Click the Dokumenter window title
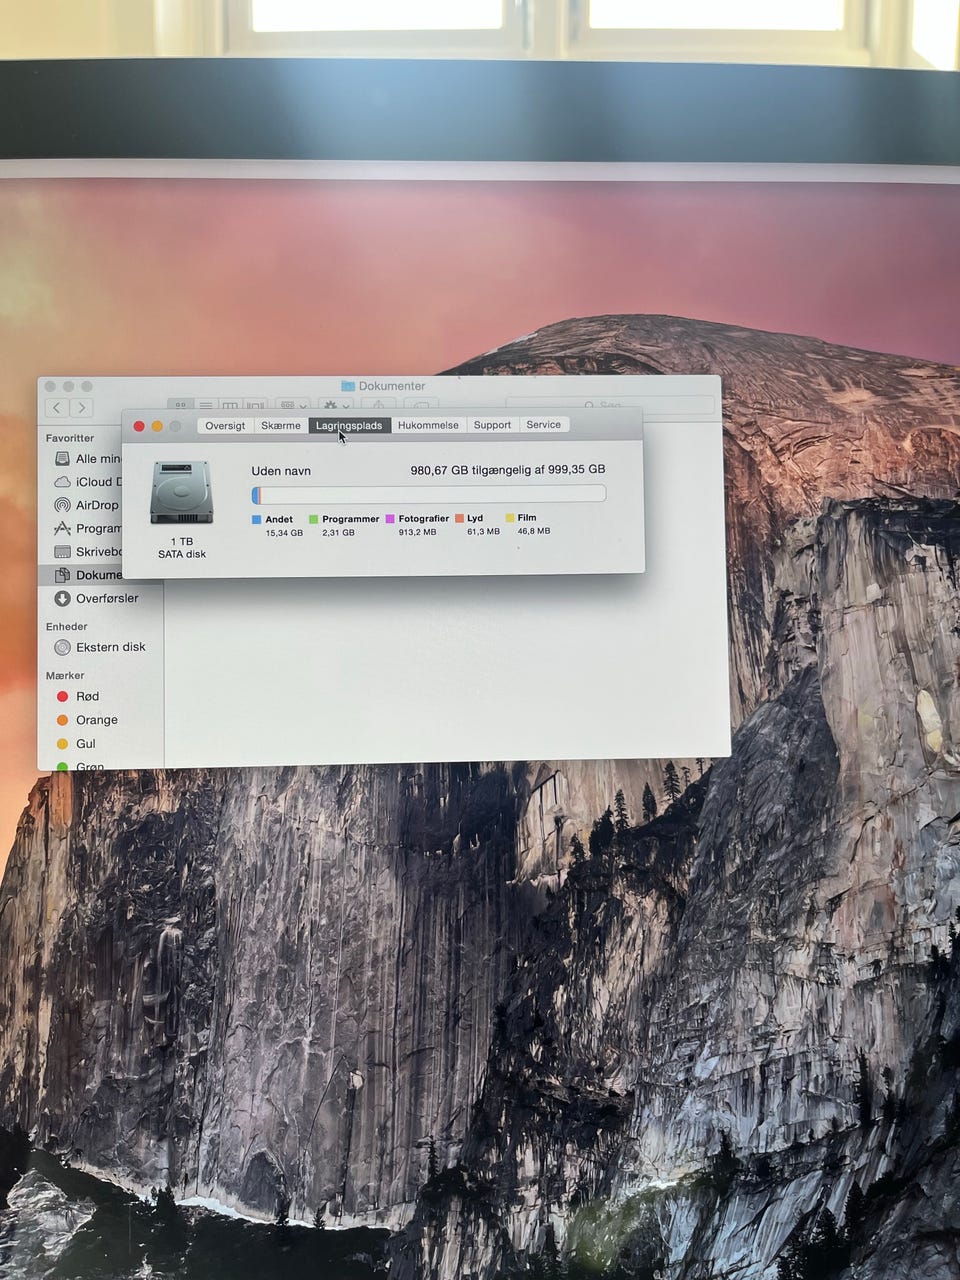The width and height of the screenshot is (960, 1280). point(383,386)
